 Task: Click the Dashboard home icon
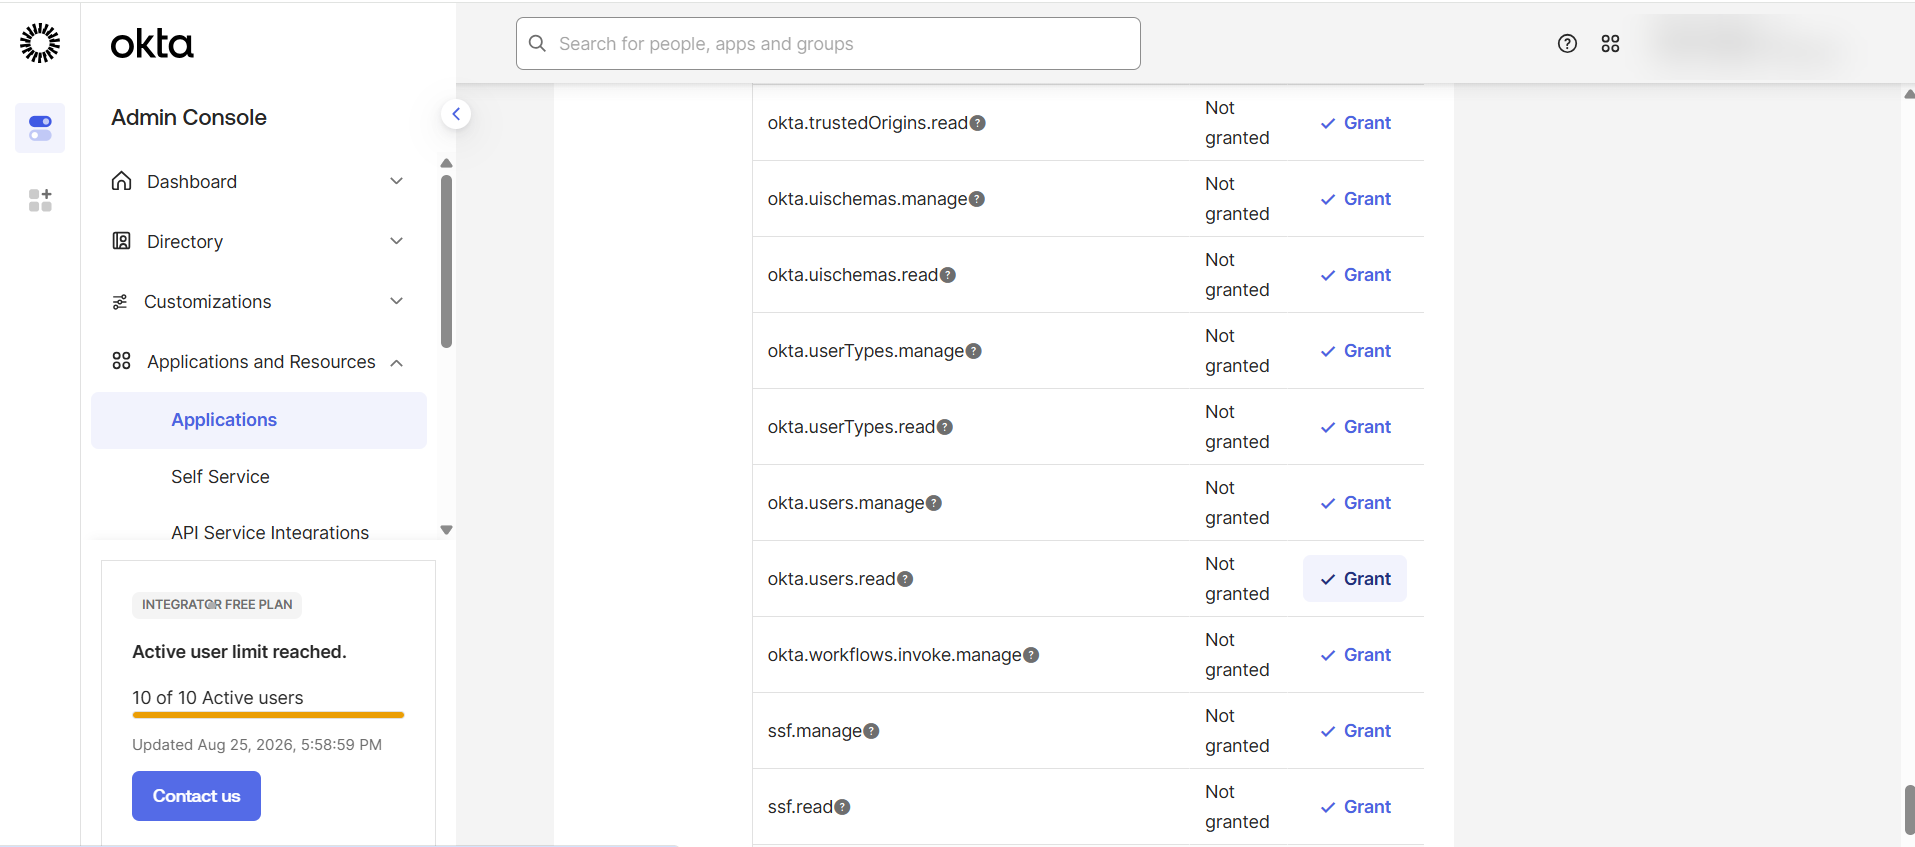tap(122, 181)
